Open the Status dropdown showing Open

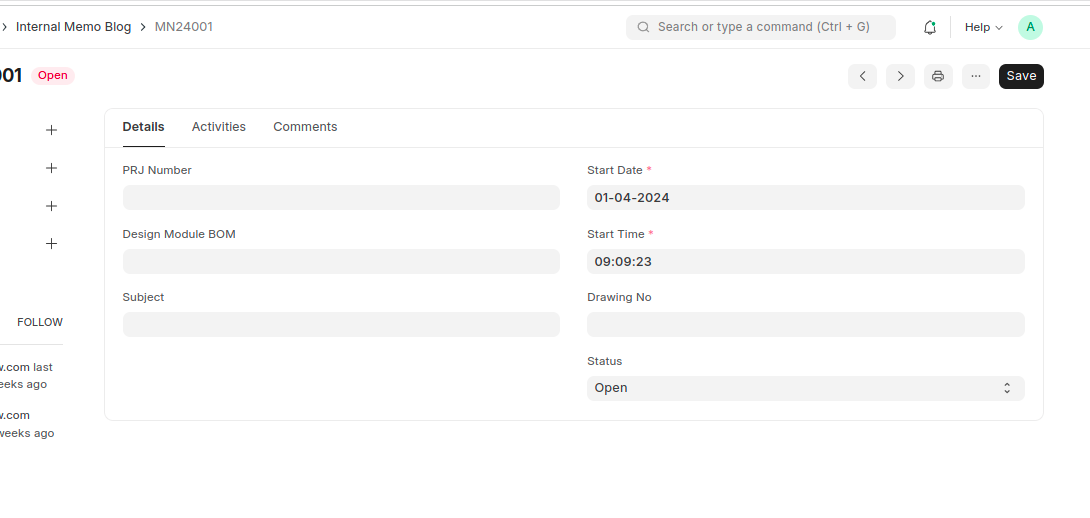(x=805, y=388)
